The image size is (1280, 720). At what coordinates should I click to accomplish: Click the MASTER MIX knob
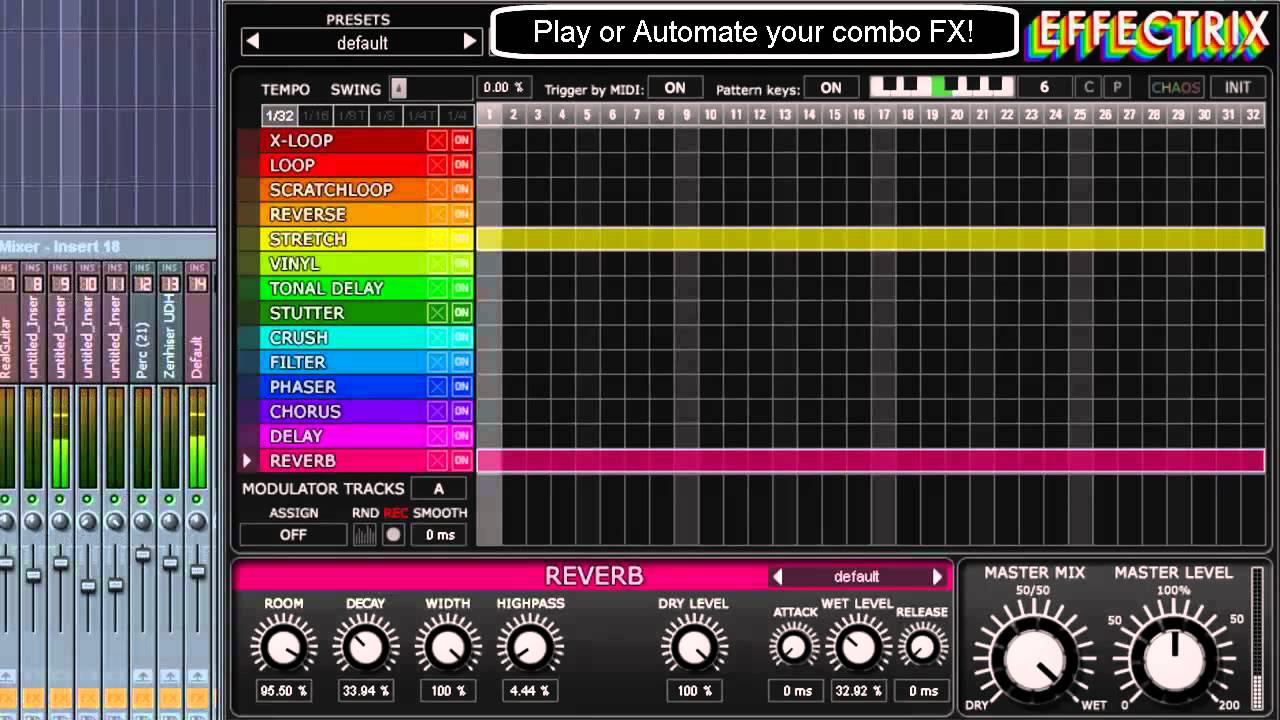tap(1035, 661)
